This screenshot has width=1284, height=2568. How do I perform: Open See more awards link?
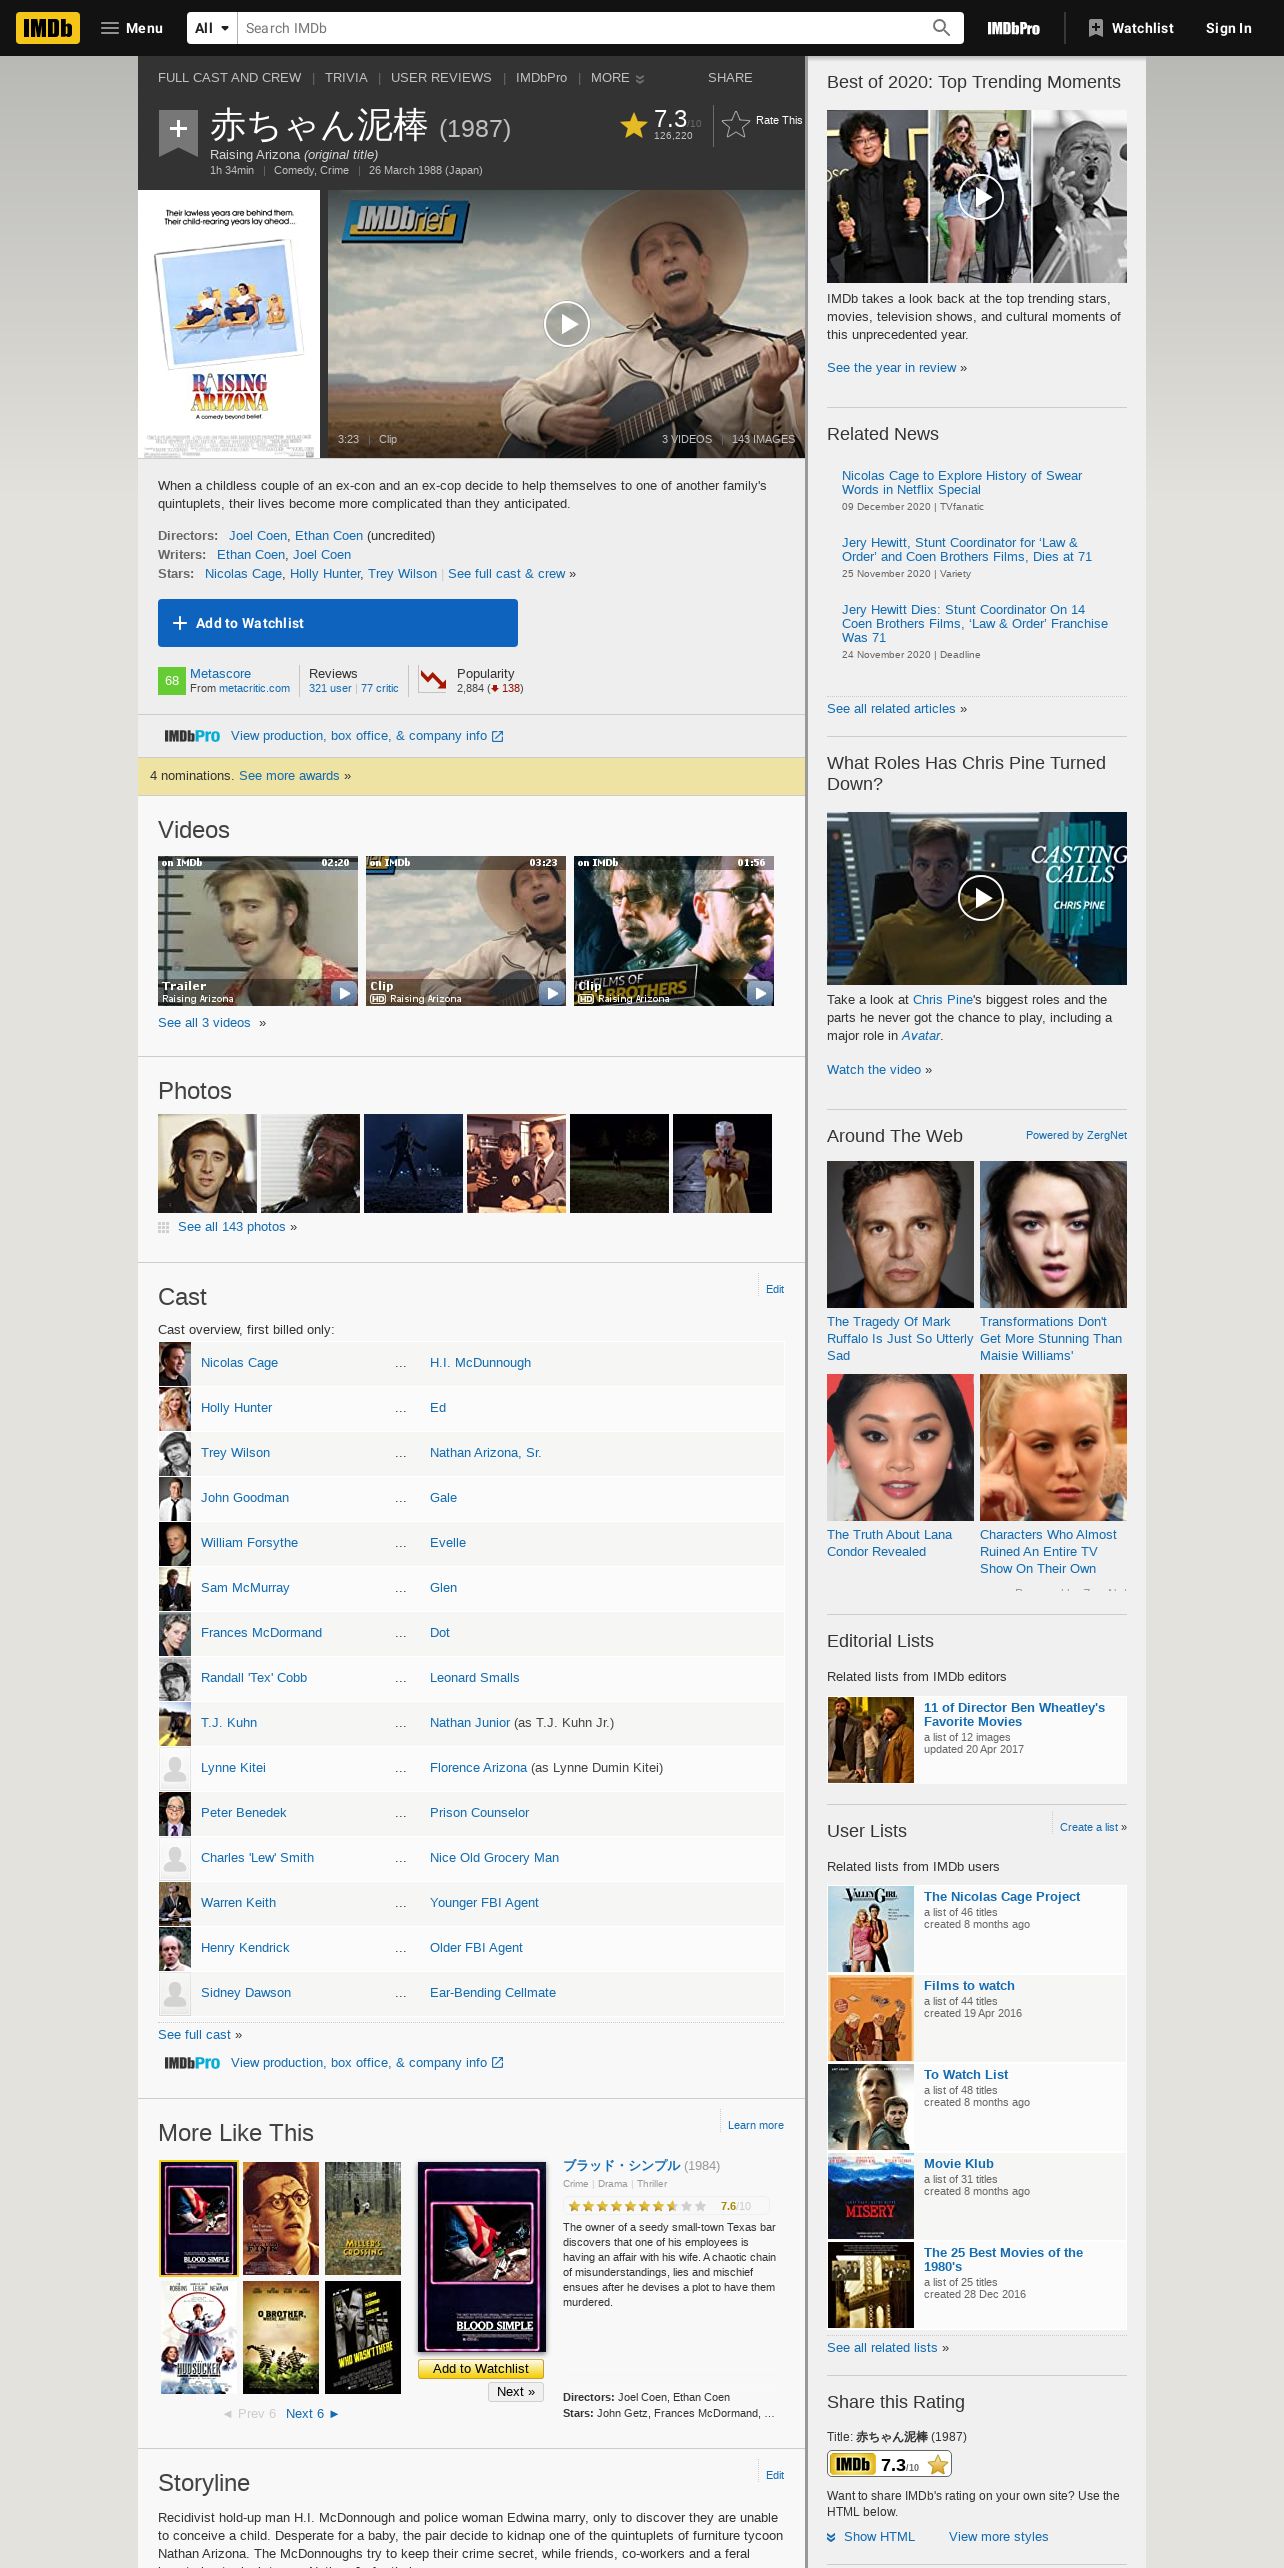click(289, 776)
